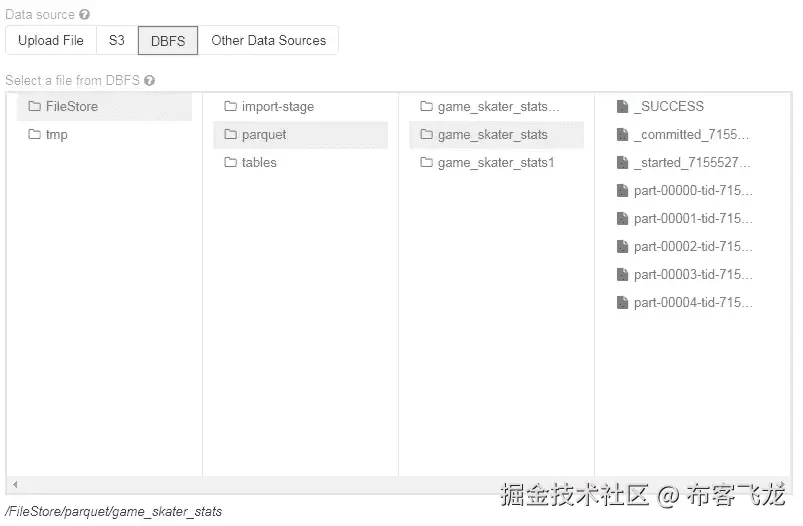Click the tmp folder icon

coord(34,134)
